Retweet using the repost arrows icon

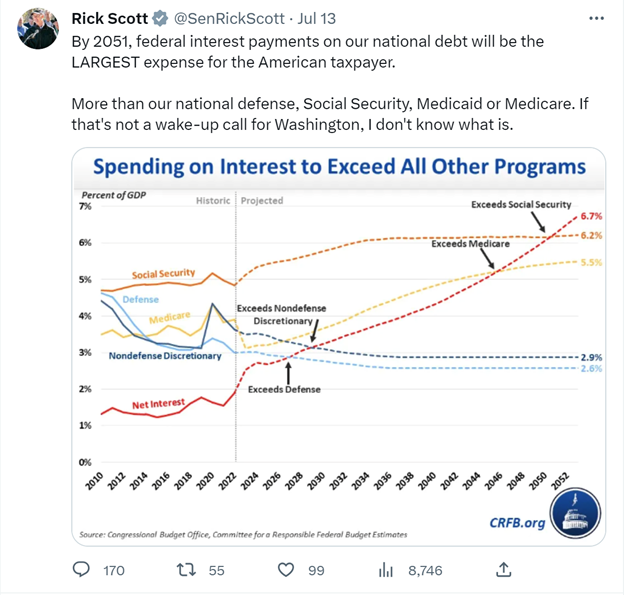coord(186,570)
